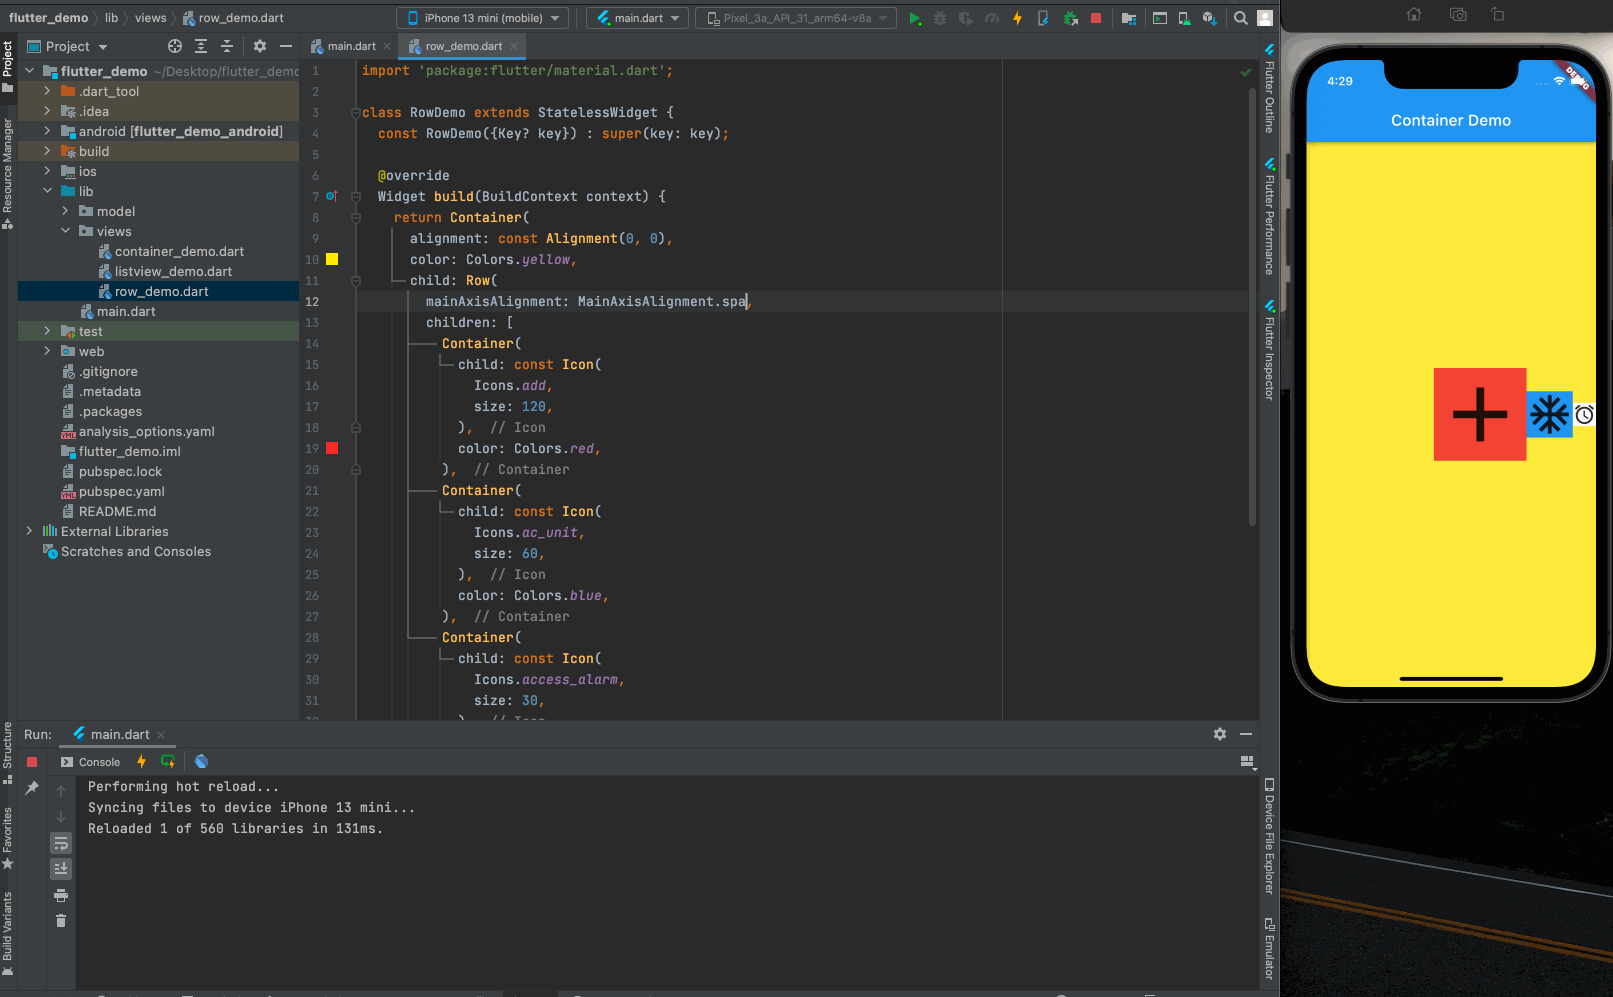Rotate the simulator device
The width and height of the screenshot is (1613, 997).
point(1497,14)
